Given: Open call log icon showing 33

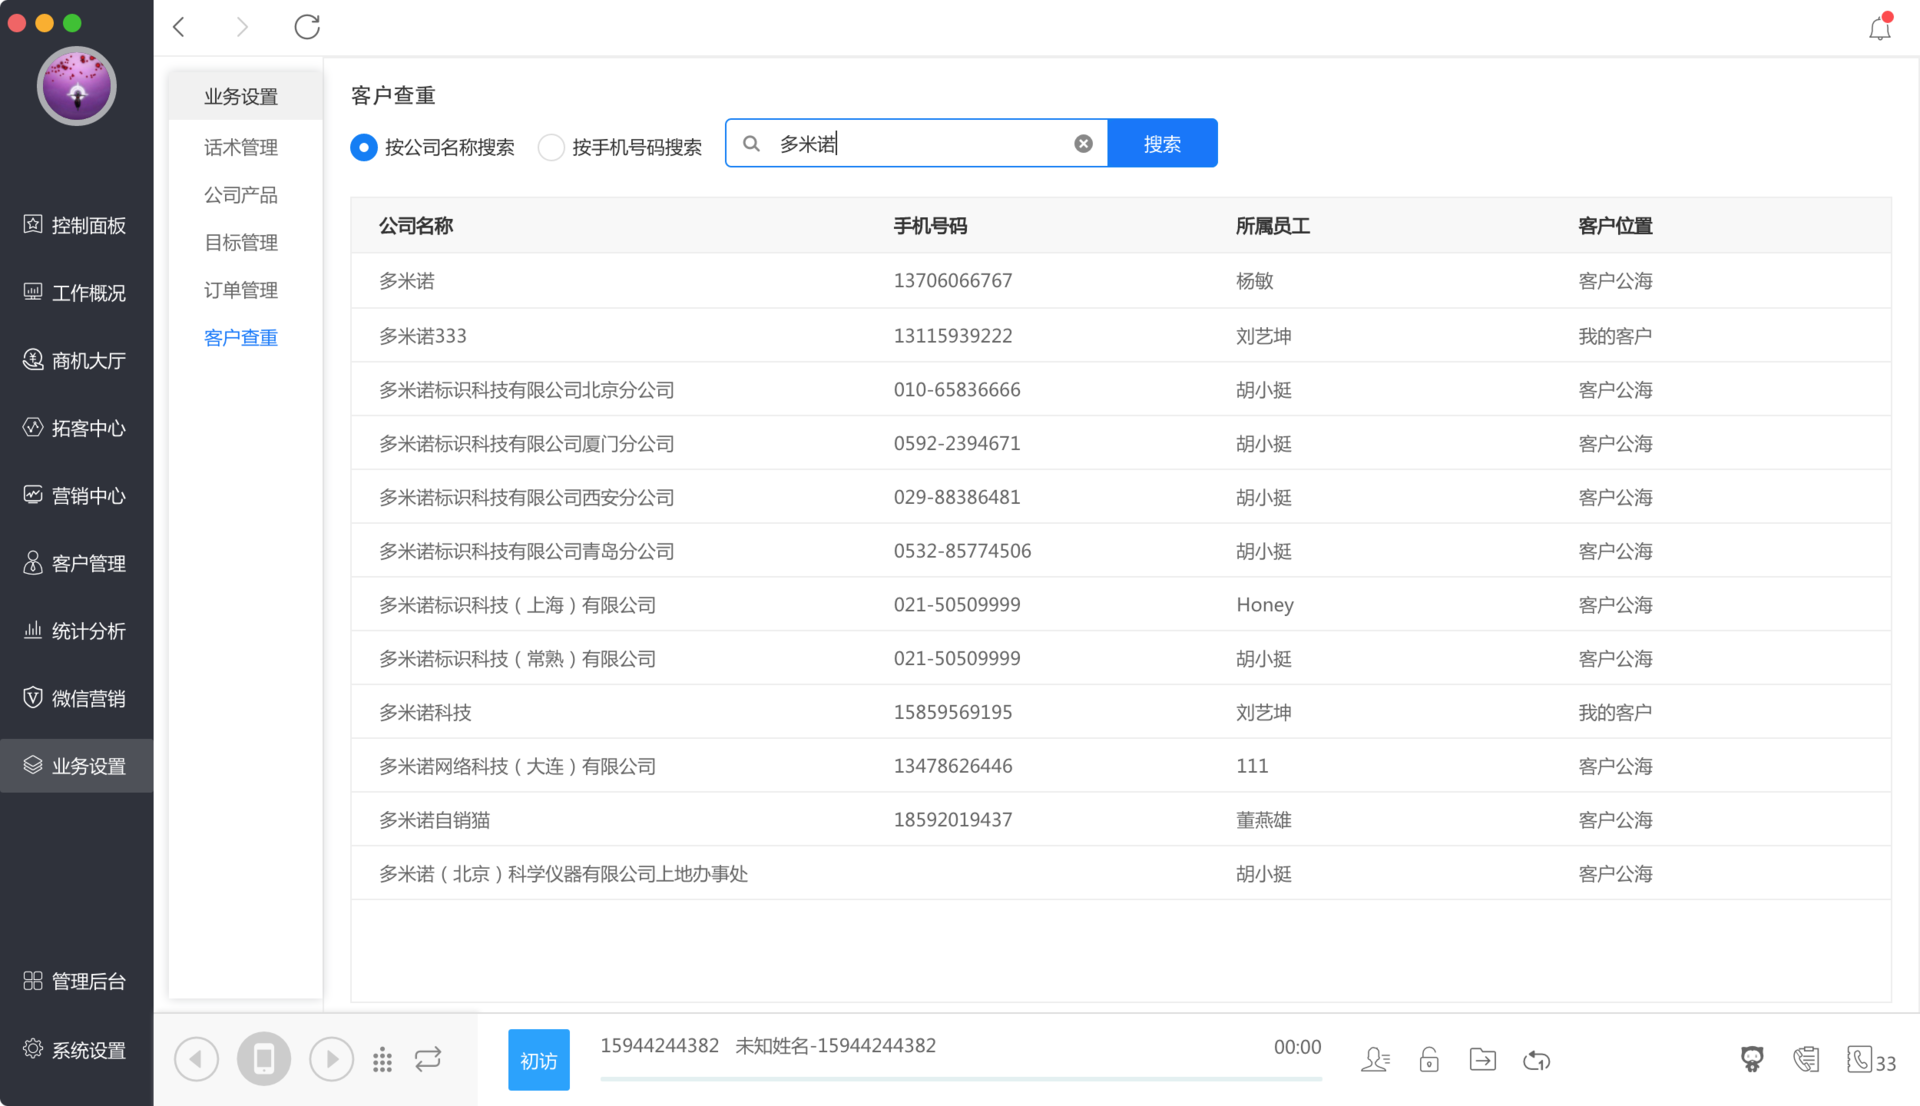Looking at the screenshot, I should [x=1871, y=1060].
